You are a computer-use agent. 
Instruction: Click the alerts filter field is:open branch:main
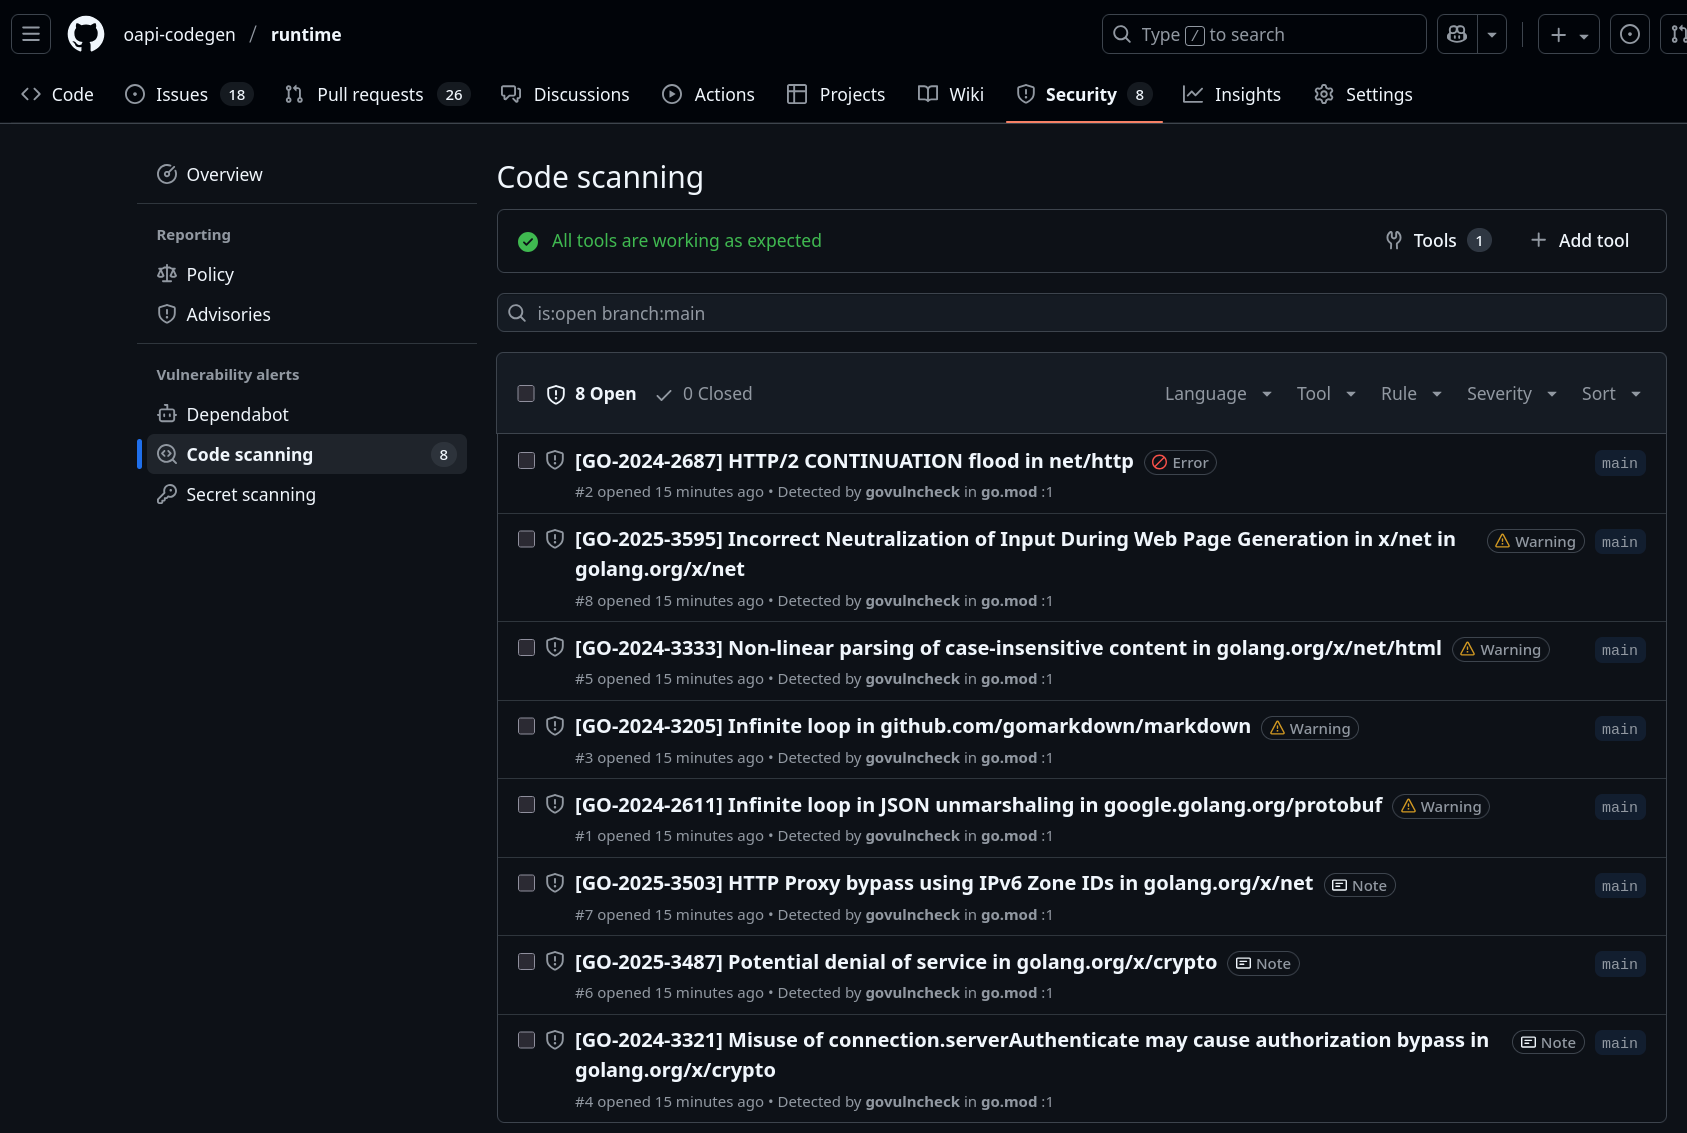(1082, 313)
